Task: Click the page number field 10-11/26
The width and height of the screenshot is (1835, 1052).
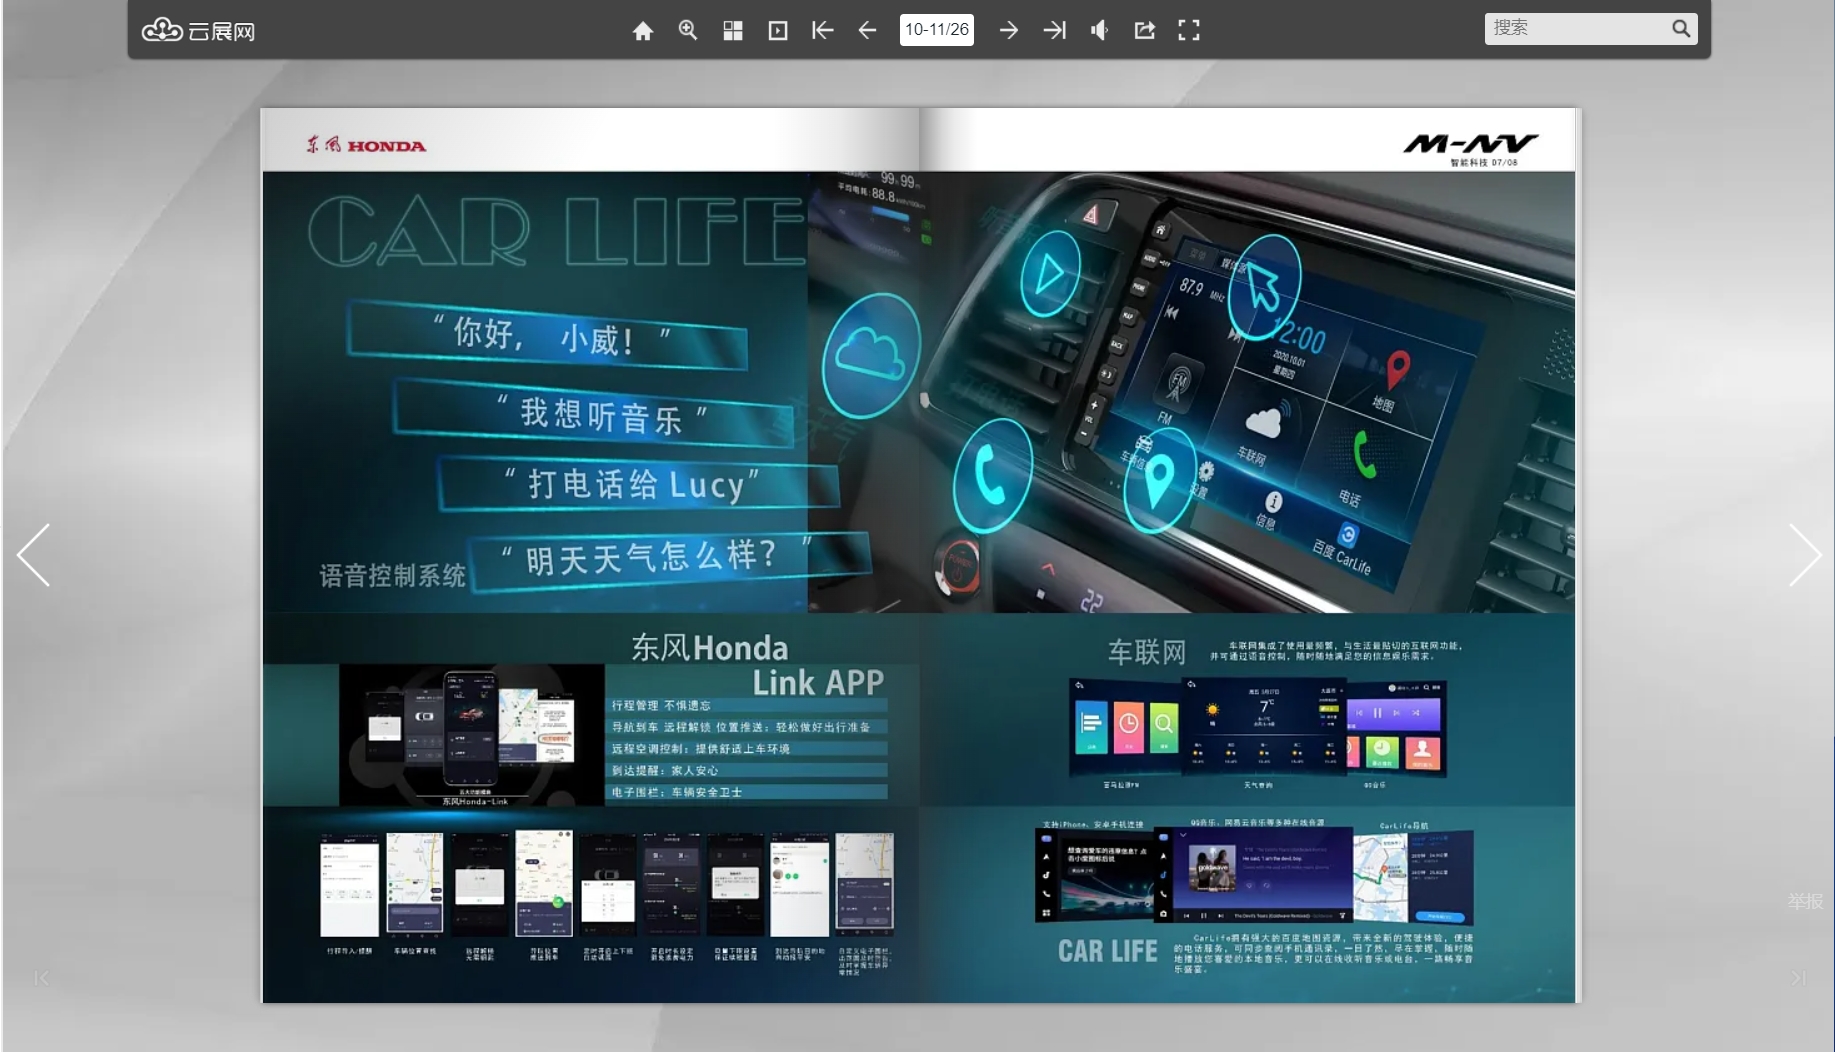Action: tap(937, 30)
